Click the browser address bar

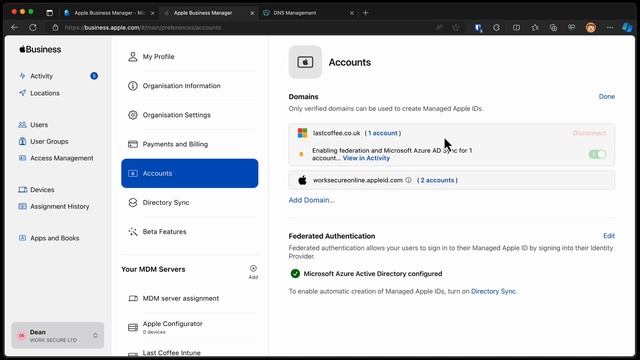pos(245,28)
